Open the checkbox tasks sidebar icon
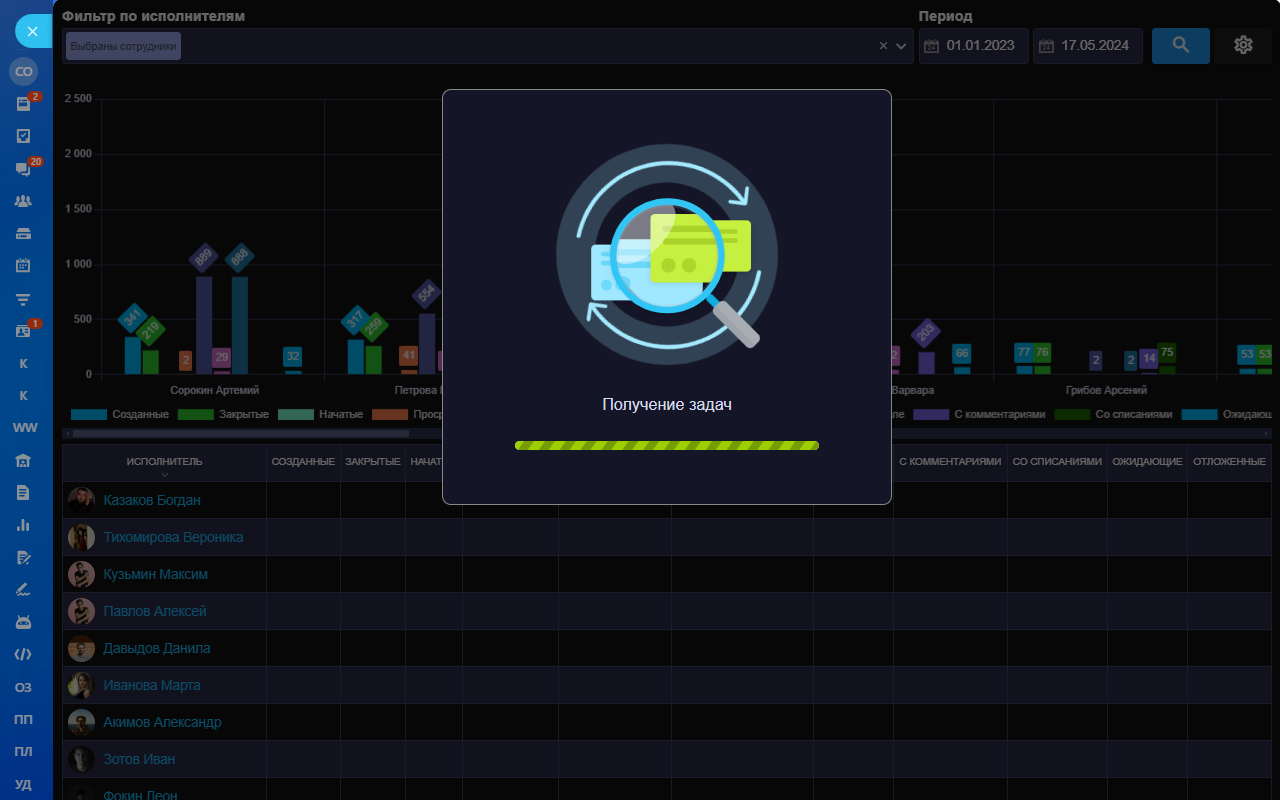The image size is (1280, 800). (x=23, y=136)
